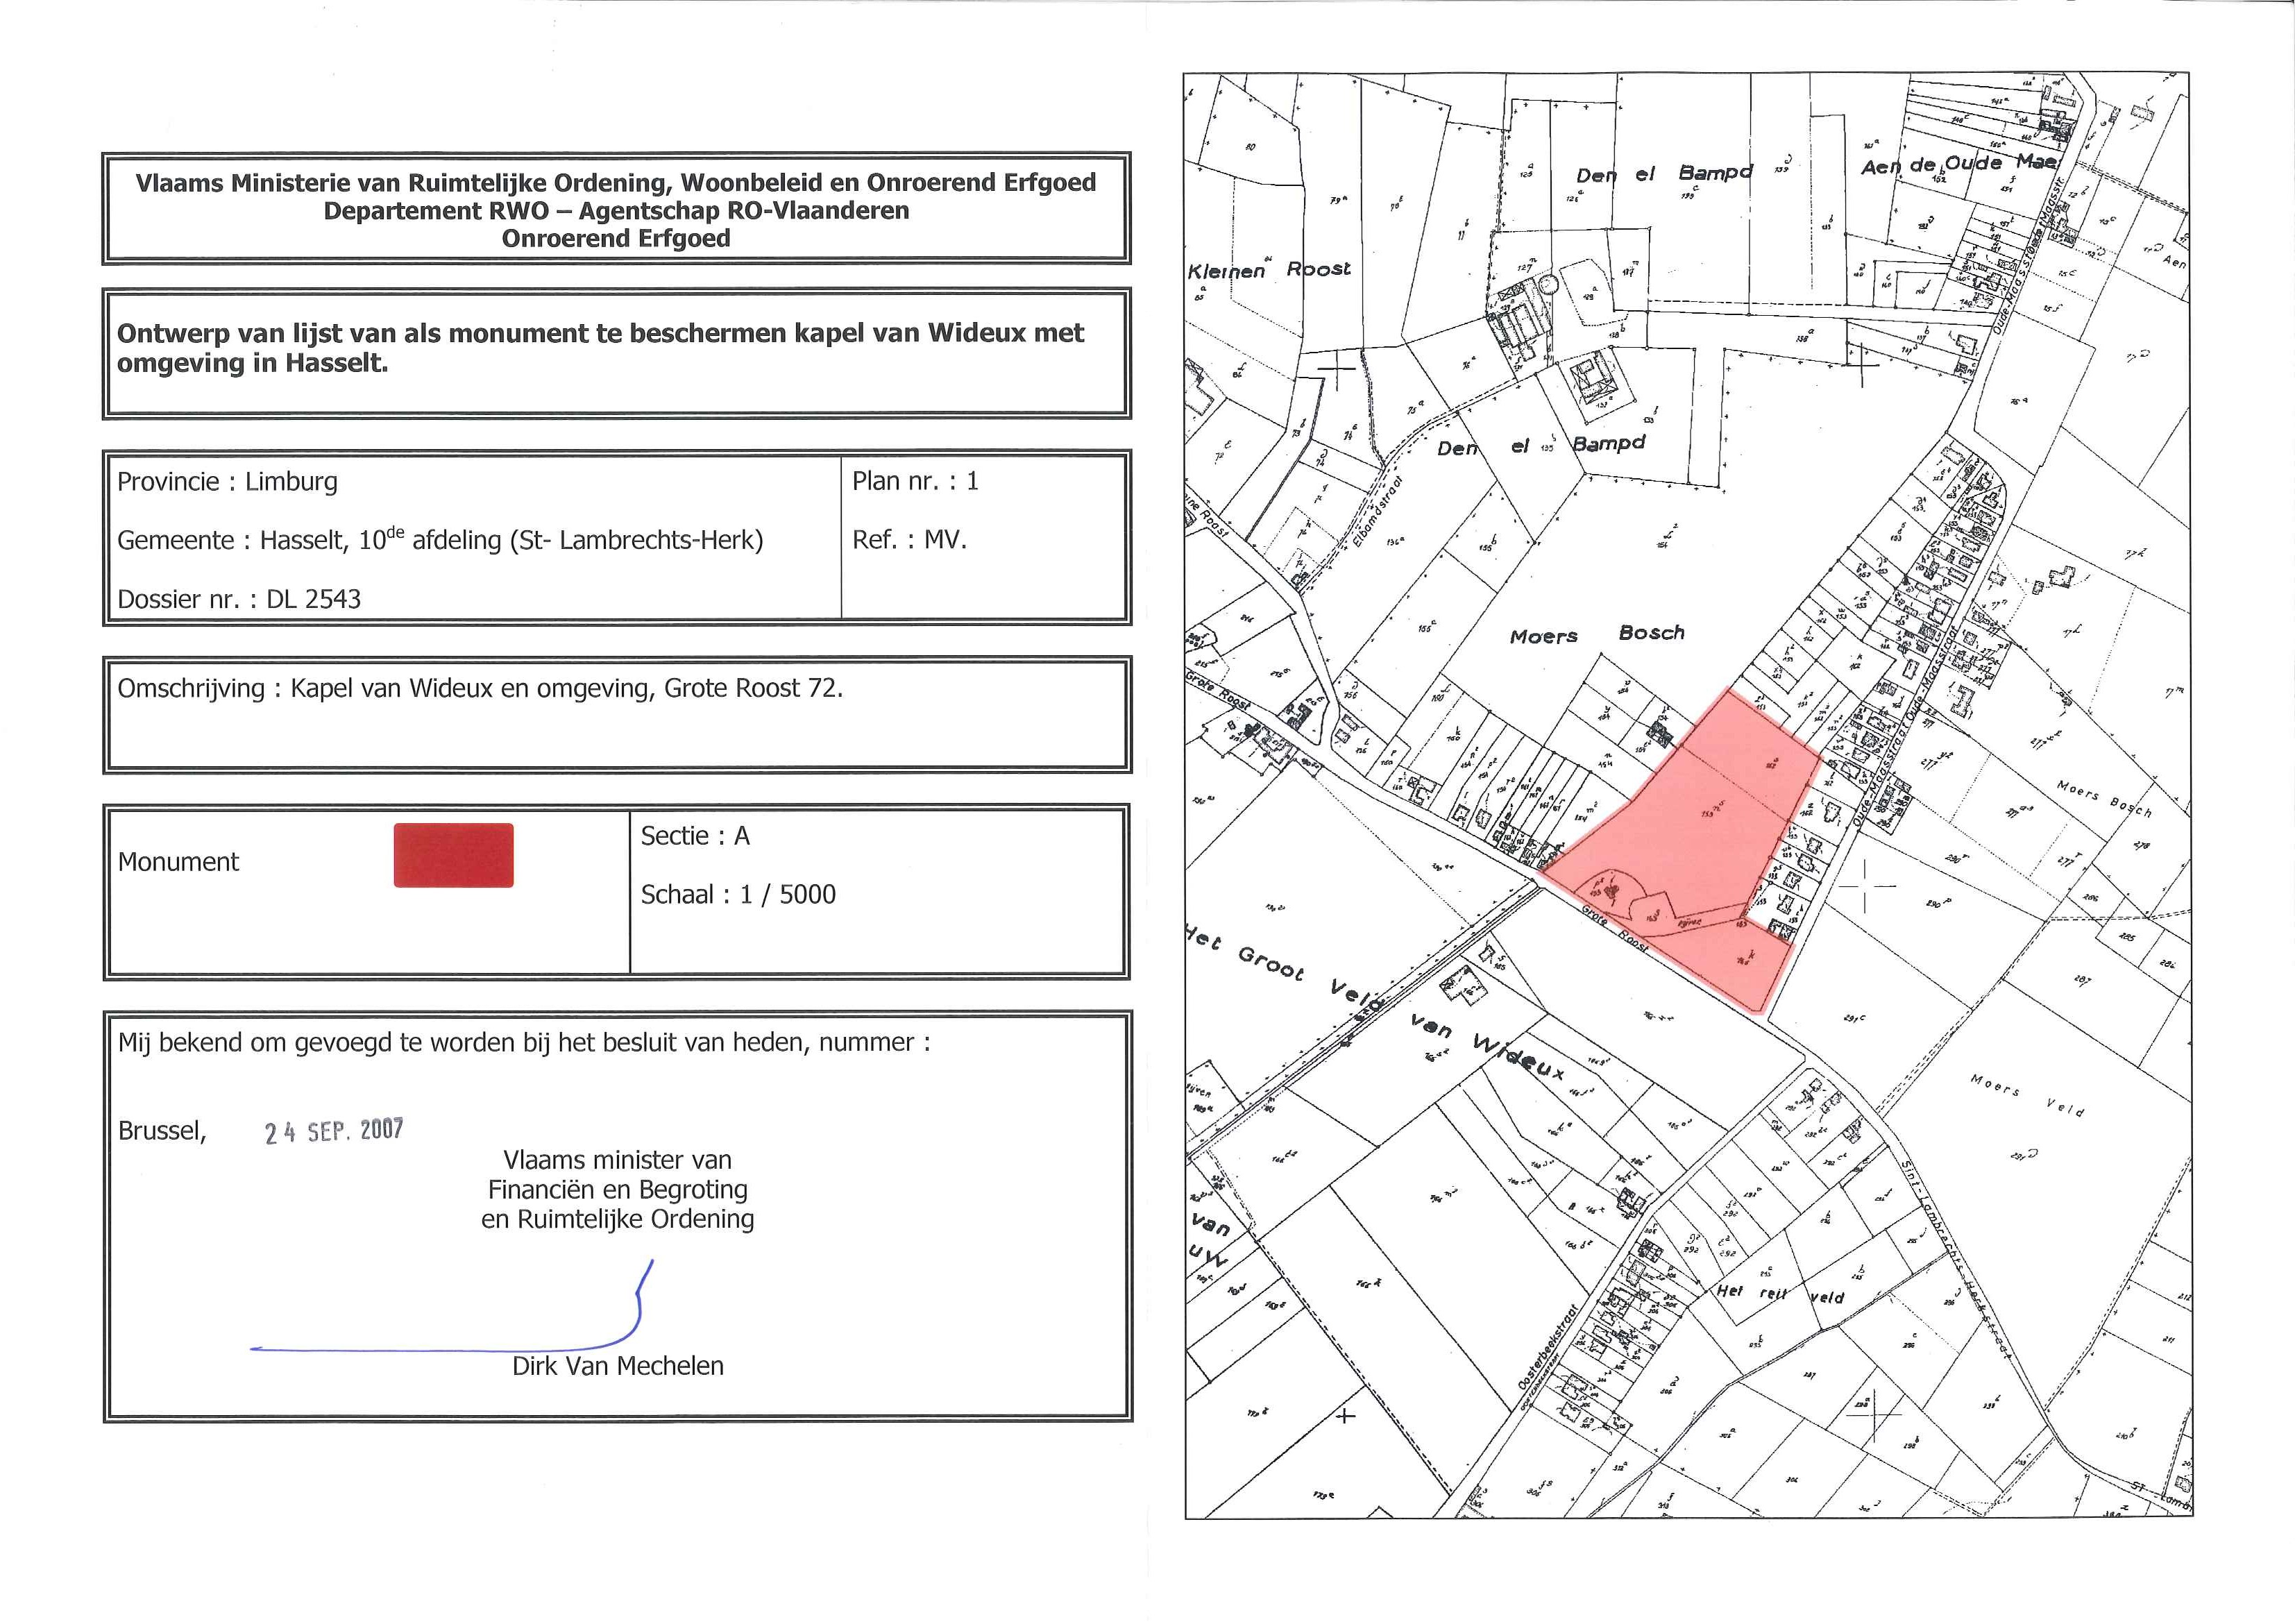Click the Omschrijving Kapel van Wideux description

pos(480,688)
